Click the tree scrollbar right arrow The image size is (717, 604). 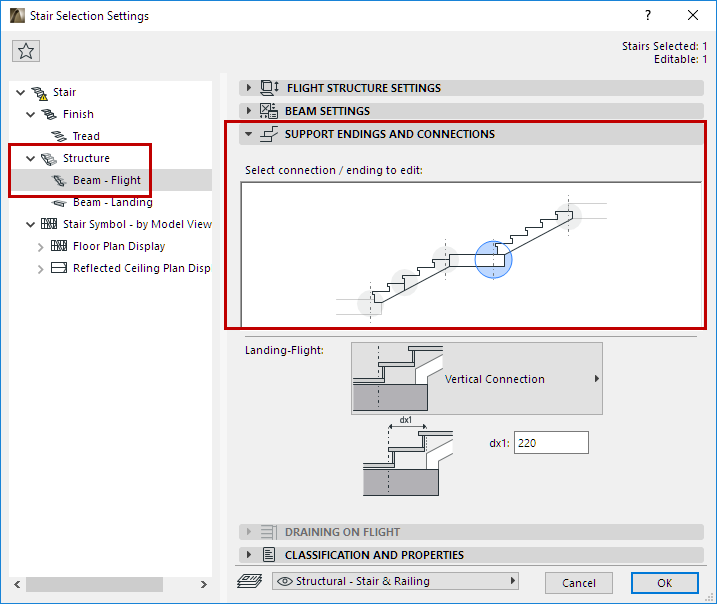[203, 584]
